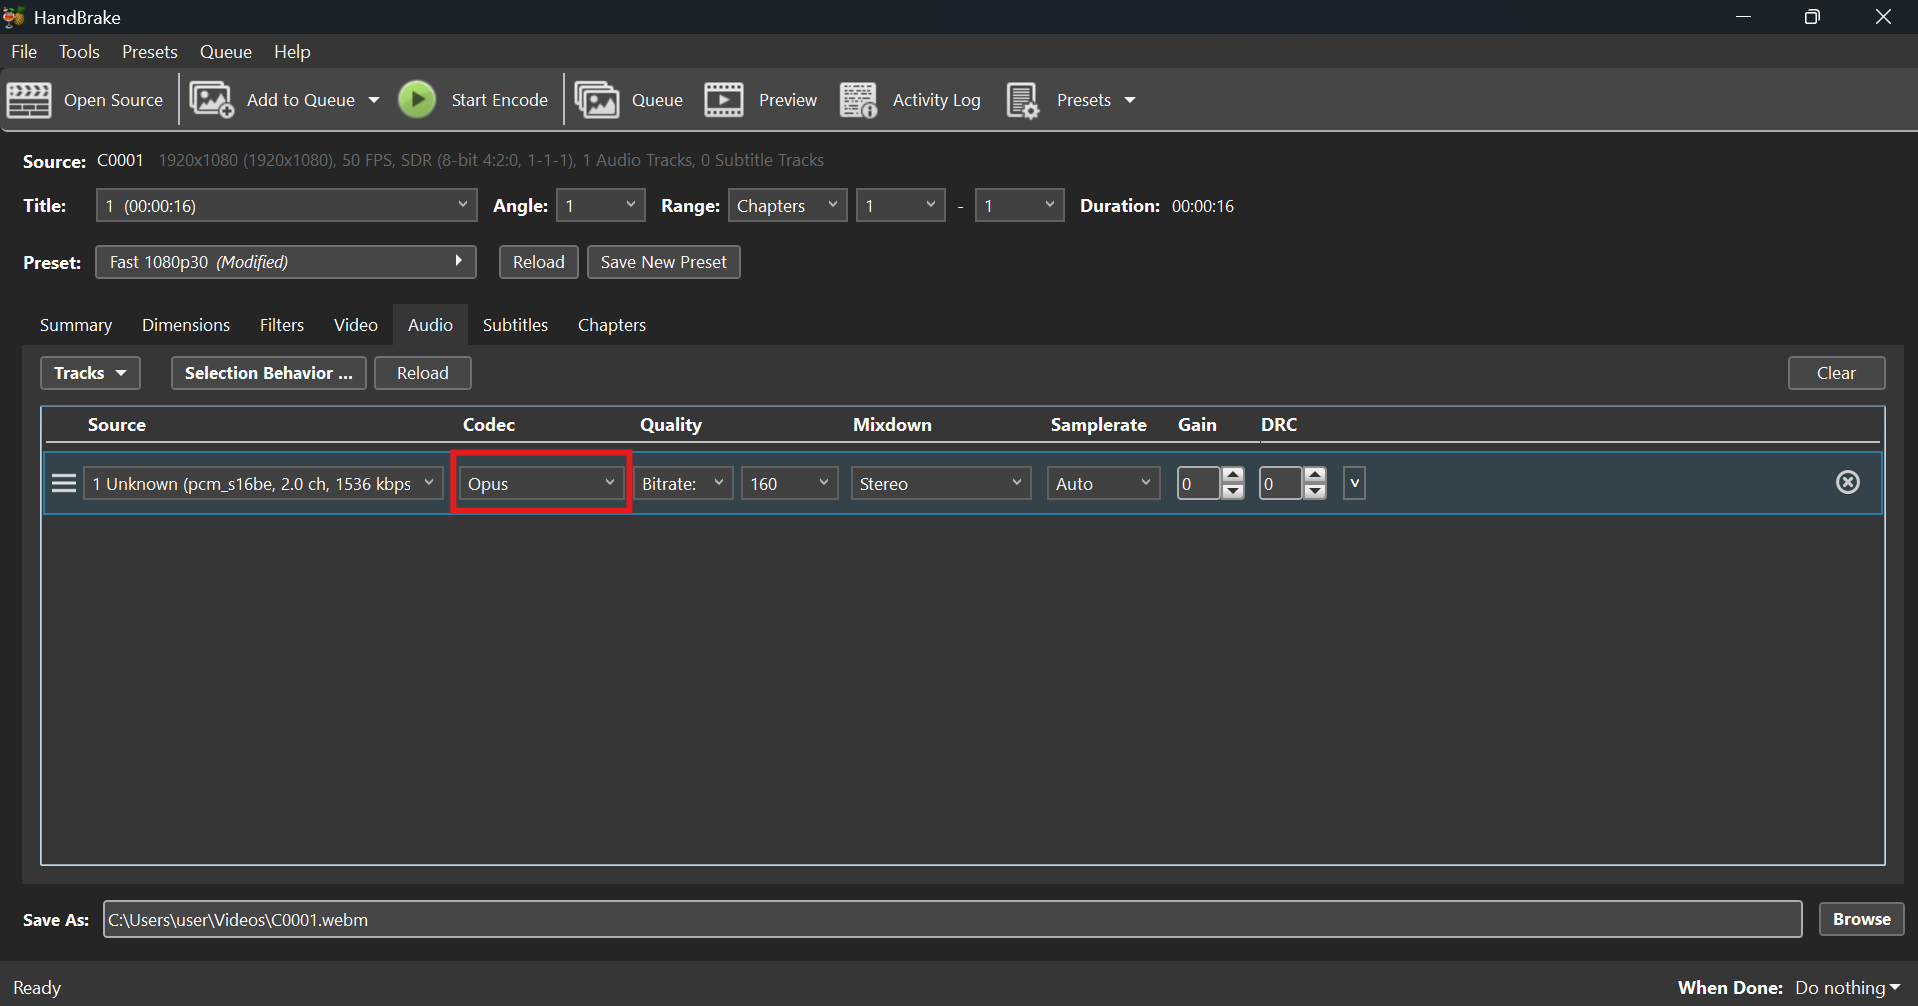Open the bitrate value dropdown showing 160
The image size is (1918, 1006).
point(789,484)
